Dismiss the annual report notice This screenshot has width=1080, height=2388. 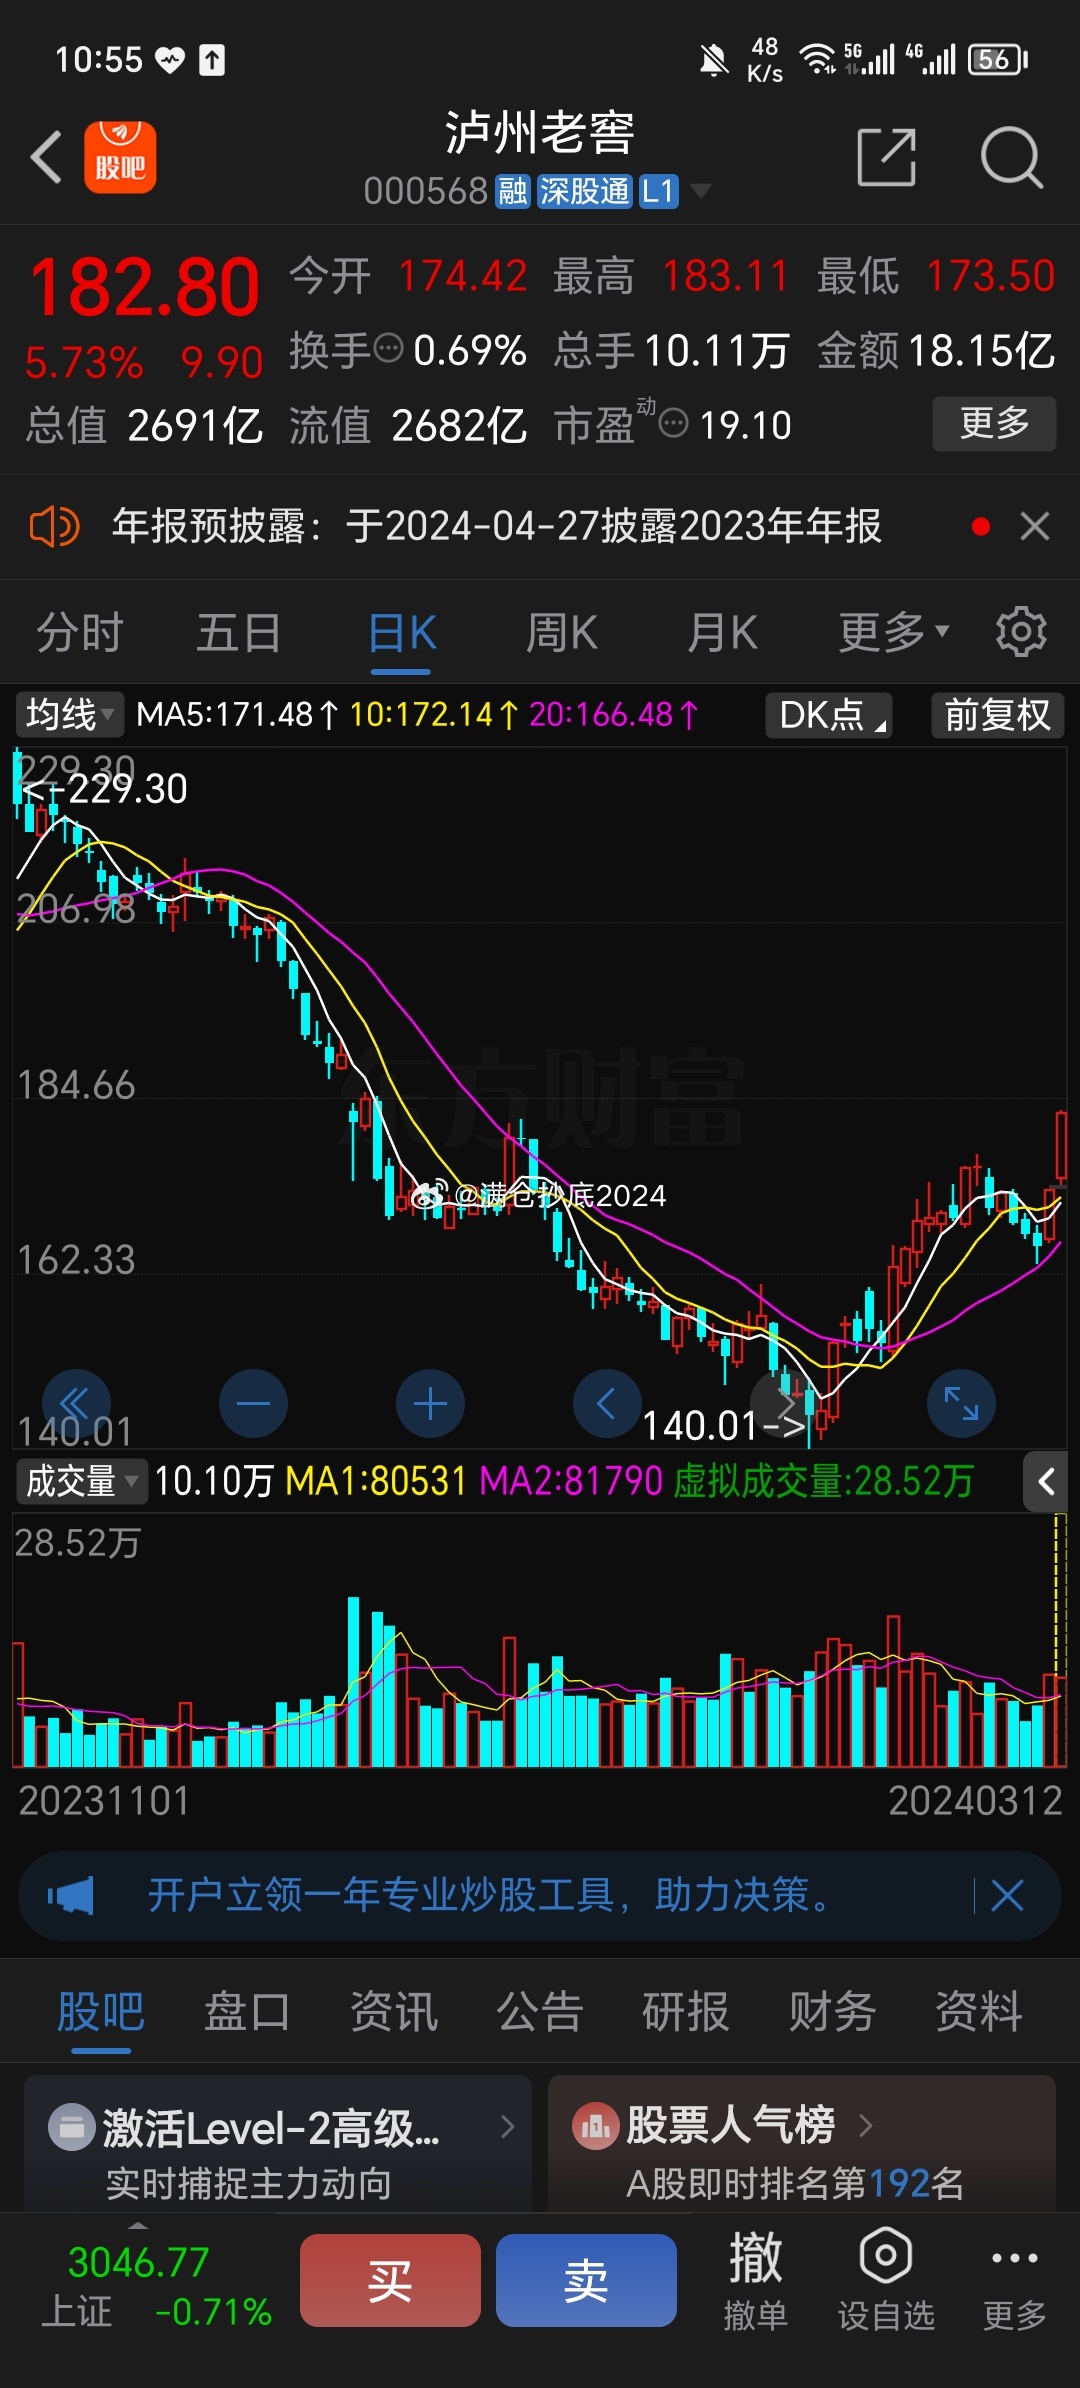(x=1035, y=526)
